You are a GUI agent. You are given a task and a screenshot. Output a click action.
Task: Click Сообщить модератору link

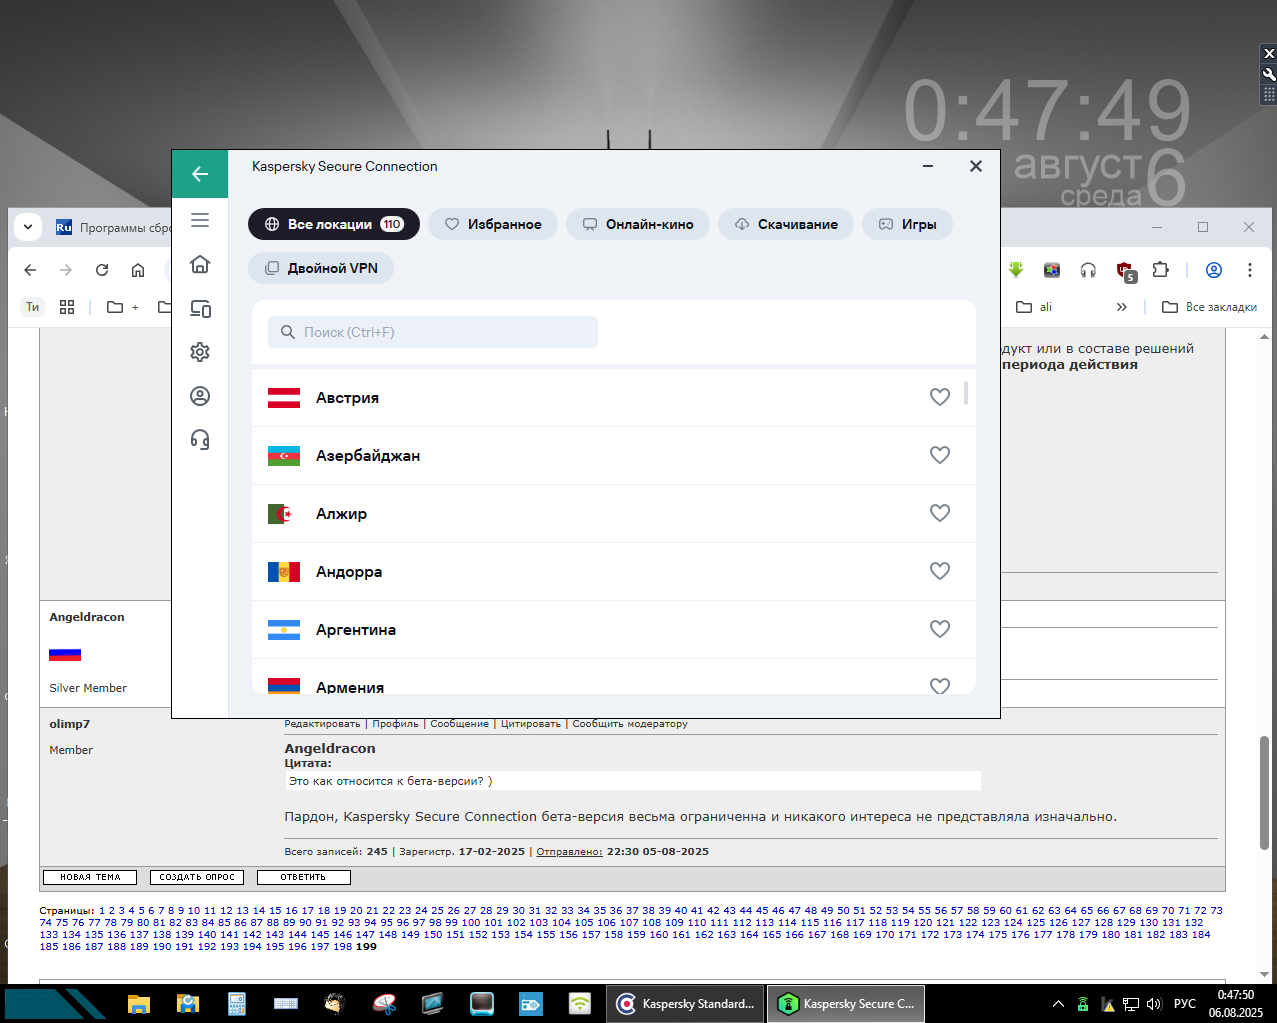click(630, 724)
